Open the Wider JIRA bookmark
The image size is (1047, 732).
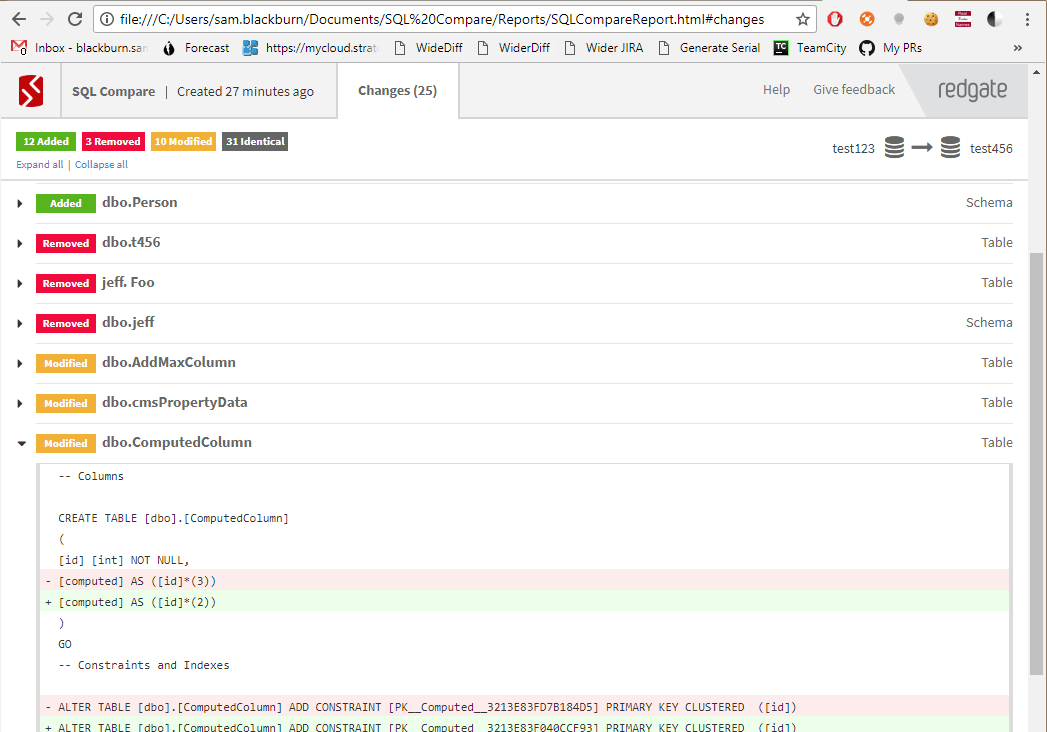604,48
